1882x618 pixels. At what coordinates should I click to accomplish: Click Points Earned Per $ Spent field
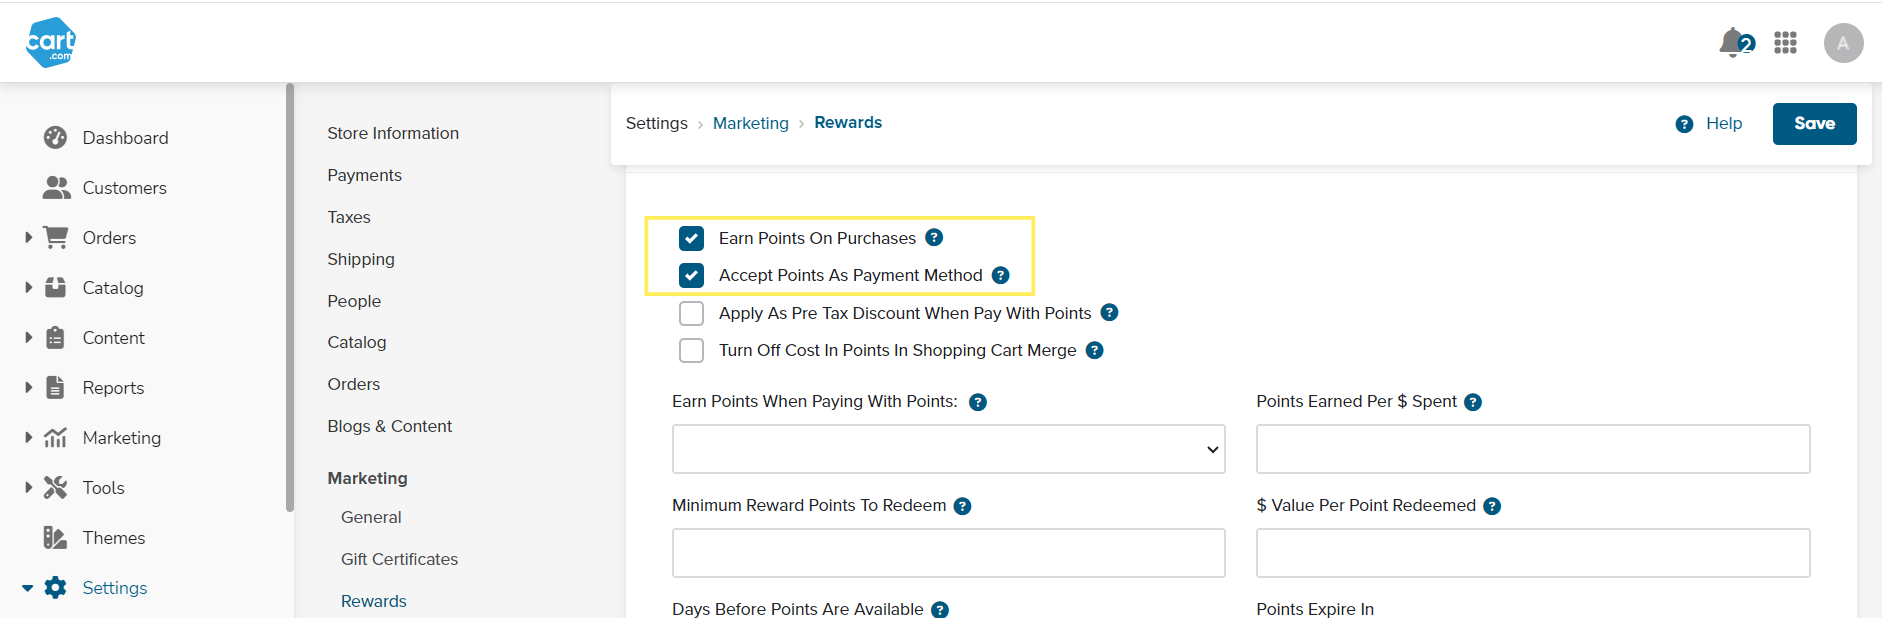click(1533, 449)
